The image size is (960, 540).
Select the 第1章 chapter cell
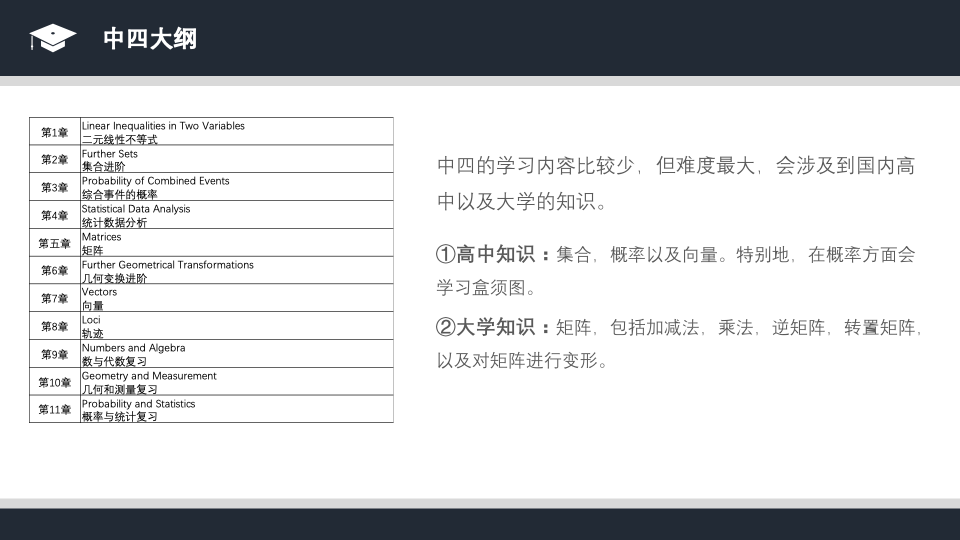[54, 132]
